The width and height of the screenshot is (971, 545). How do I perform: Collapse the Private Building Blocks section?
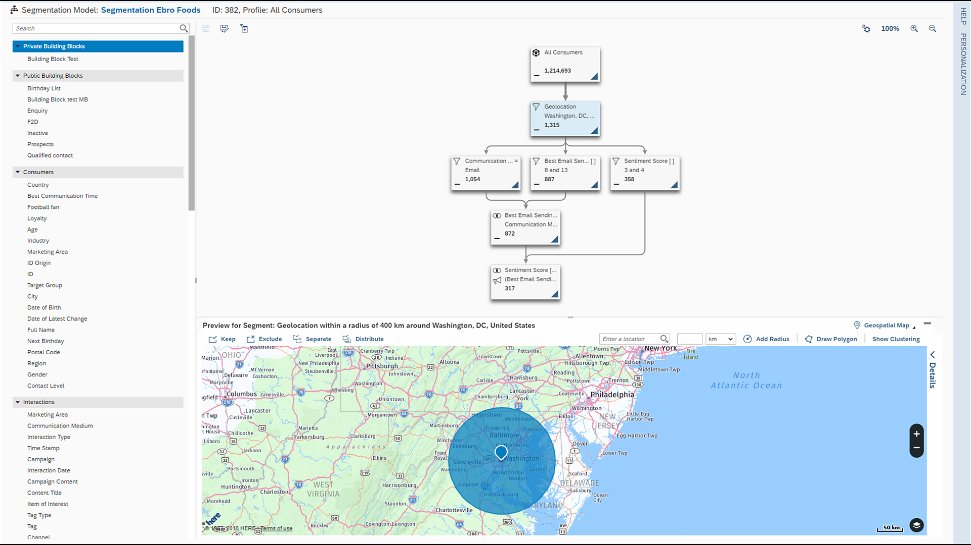click(17, 46)
